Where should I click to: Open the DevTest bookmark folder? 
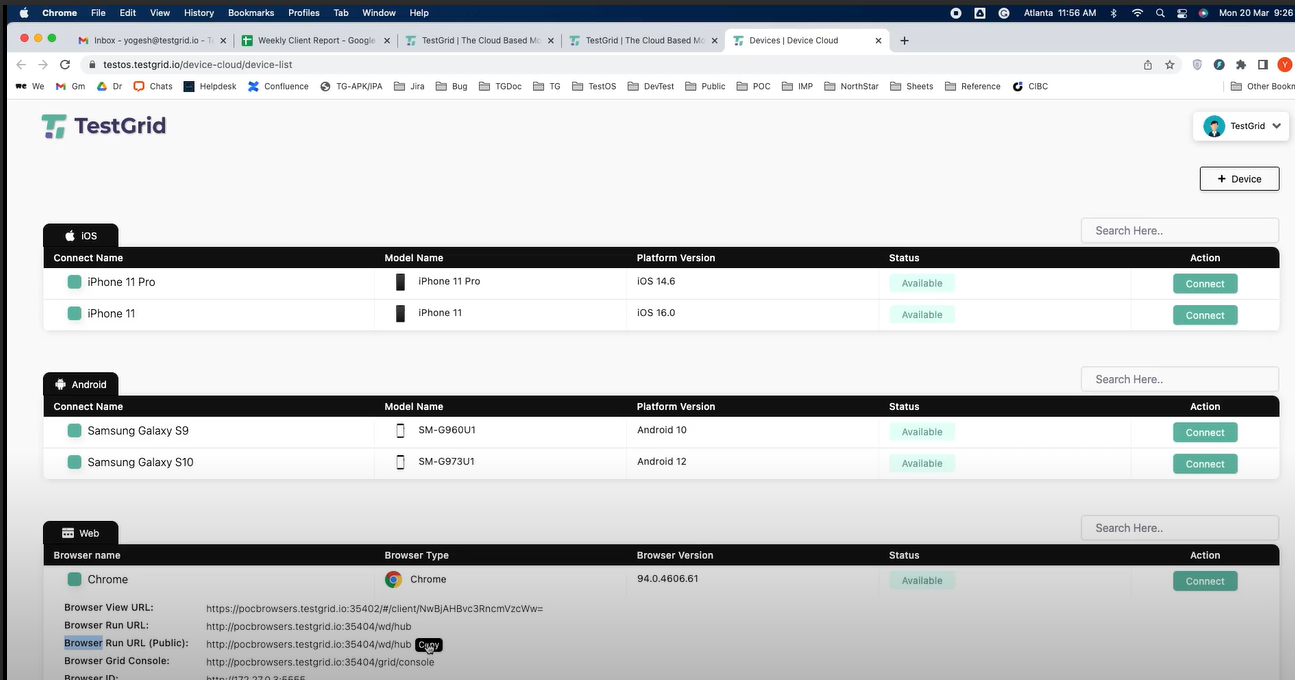[x=651, y=86]
